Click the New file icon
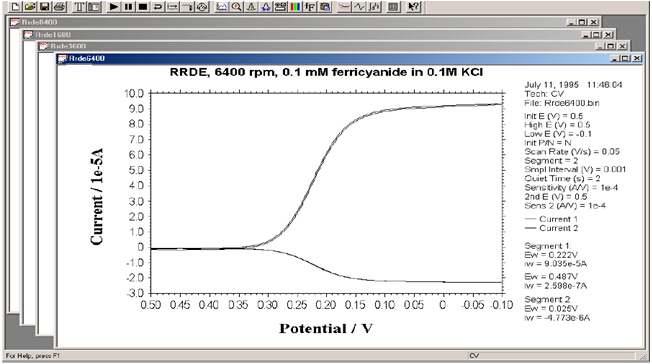Image resolution: width=652 pixels, height=364 pixels. point(15,6)
